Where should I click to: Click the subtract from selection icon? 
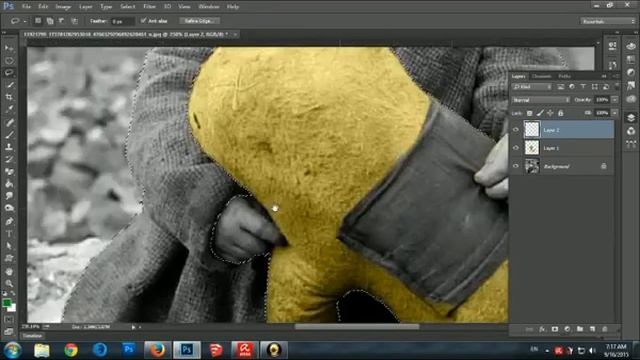[x=62, y=20]
